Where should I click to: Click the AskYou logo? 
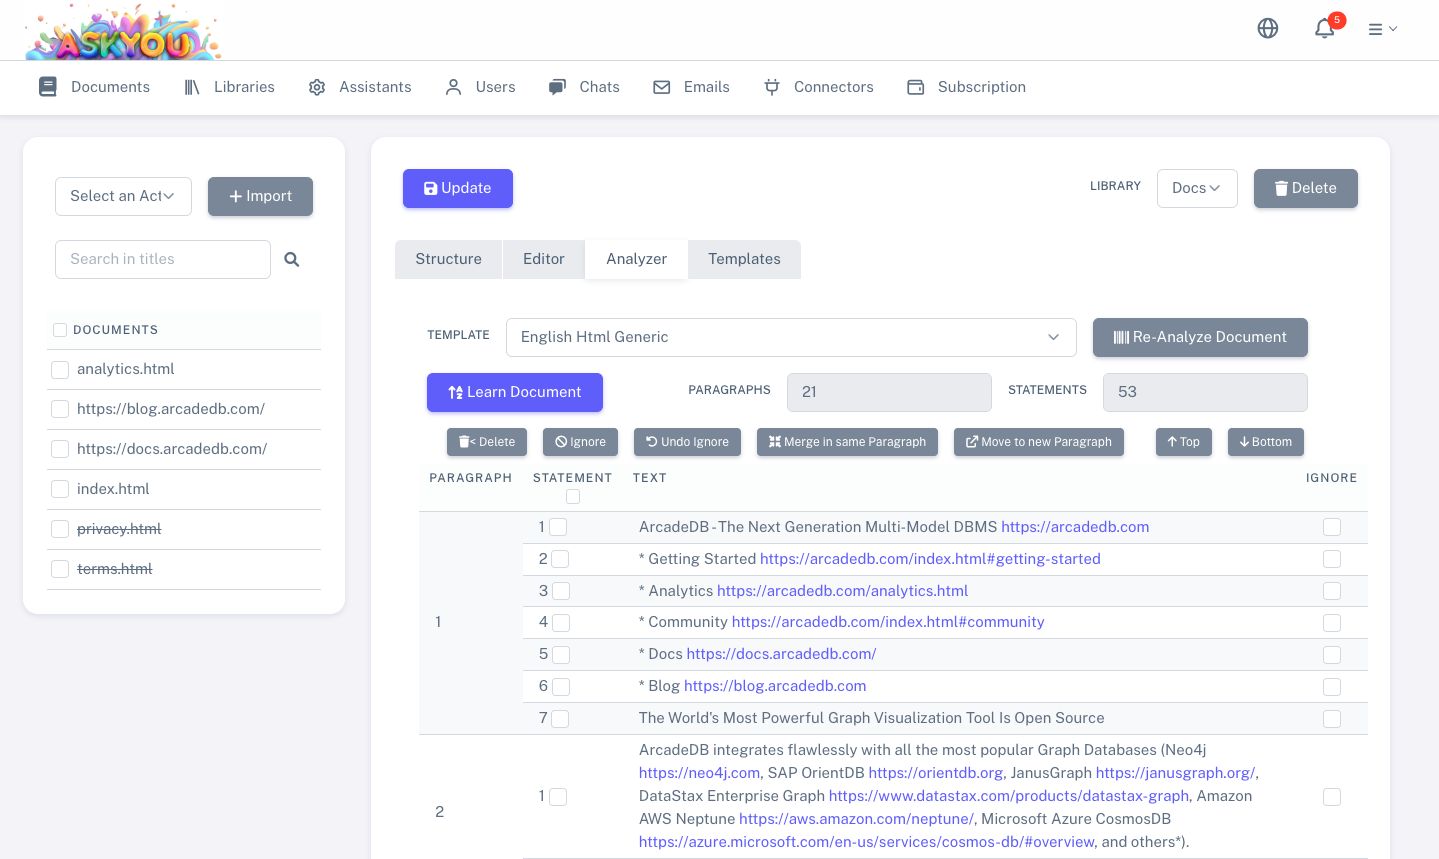[123, 31]
